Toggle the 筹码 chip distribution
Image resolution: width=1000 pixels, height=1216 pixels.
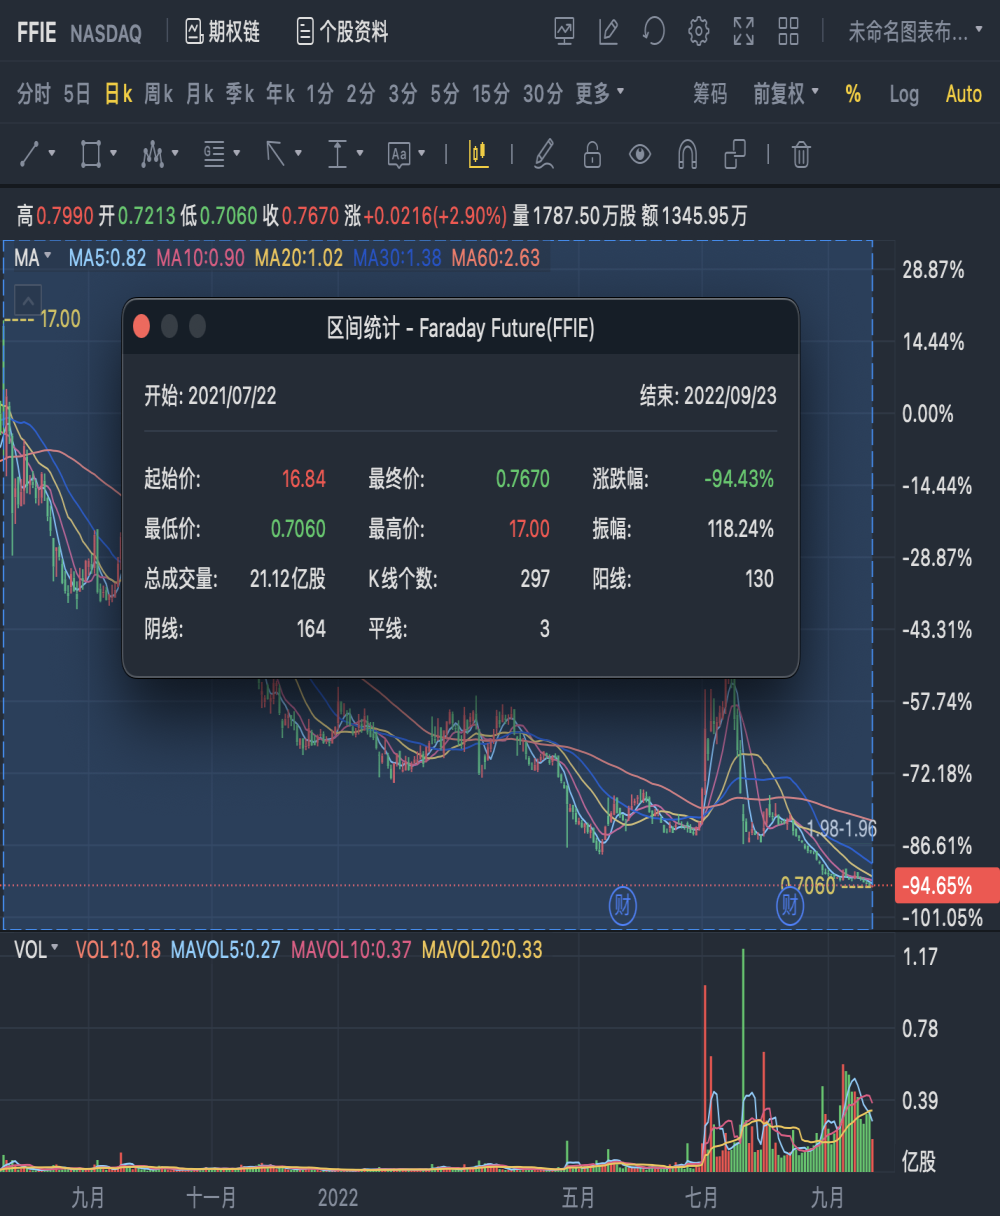(x=710, y=94)
